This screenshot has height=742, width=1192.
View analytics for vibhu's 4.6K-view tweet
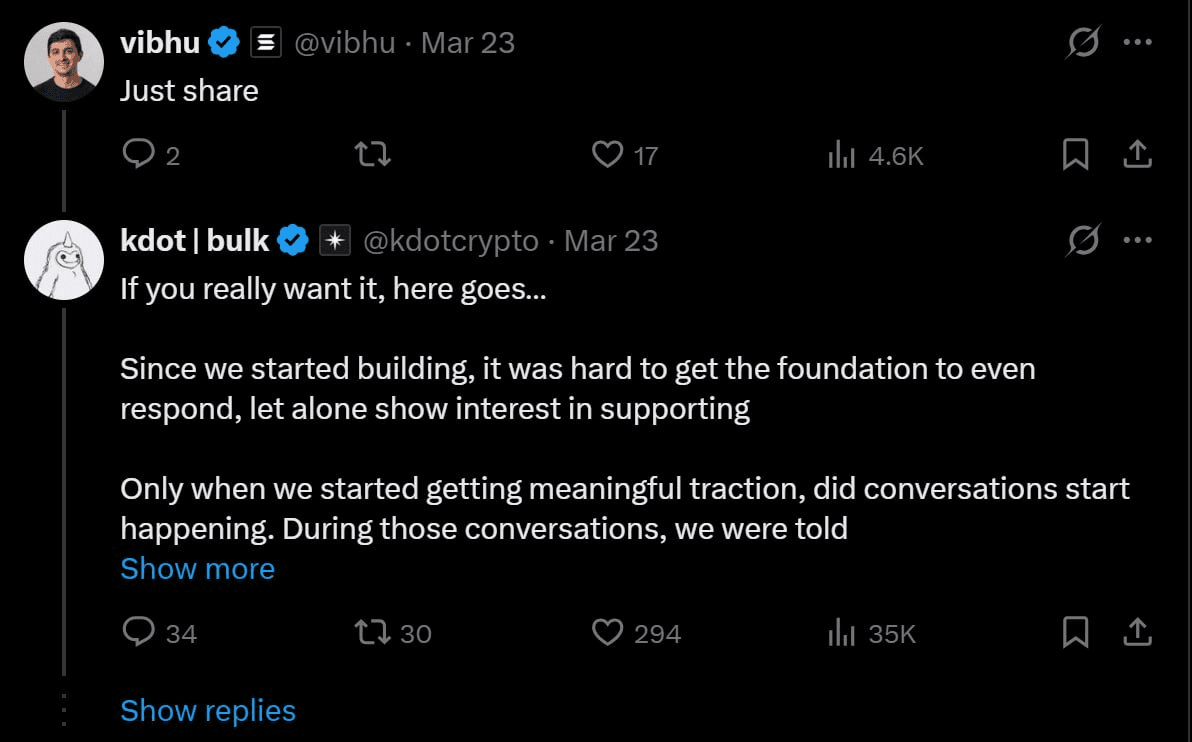(x=841, y=155)
